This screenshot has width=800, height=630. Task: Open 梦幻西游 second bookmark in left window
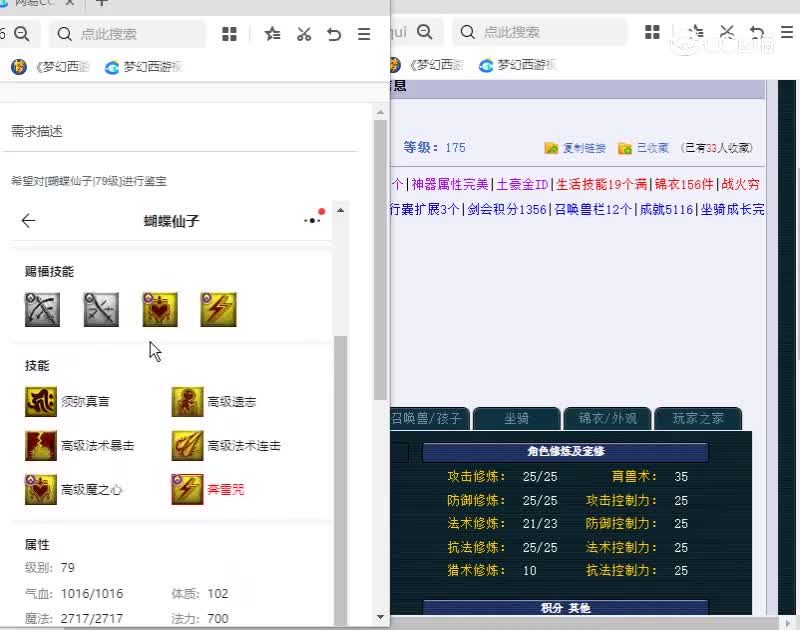point(143,67)
